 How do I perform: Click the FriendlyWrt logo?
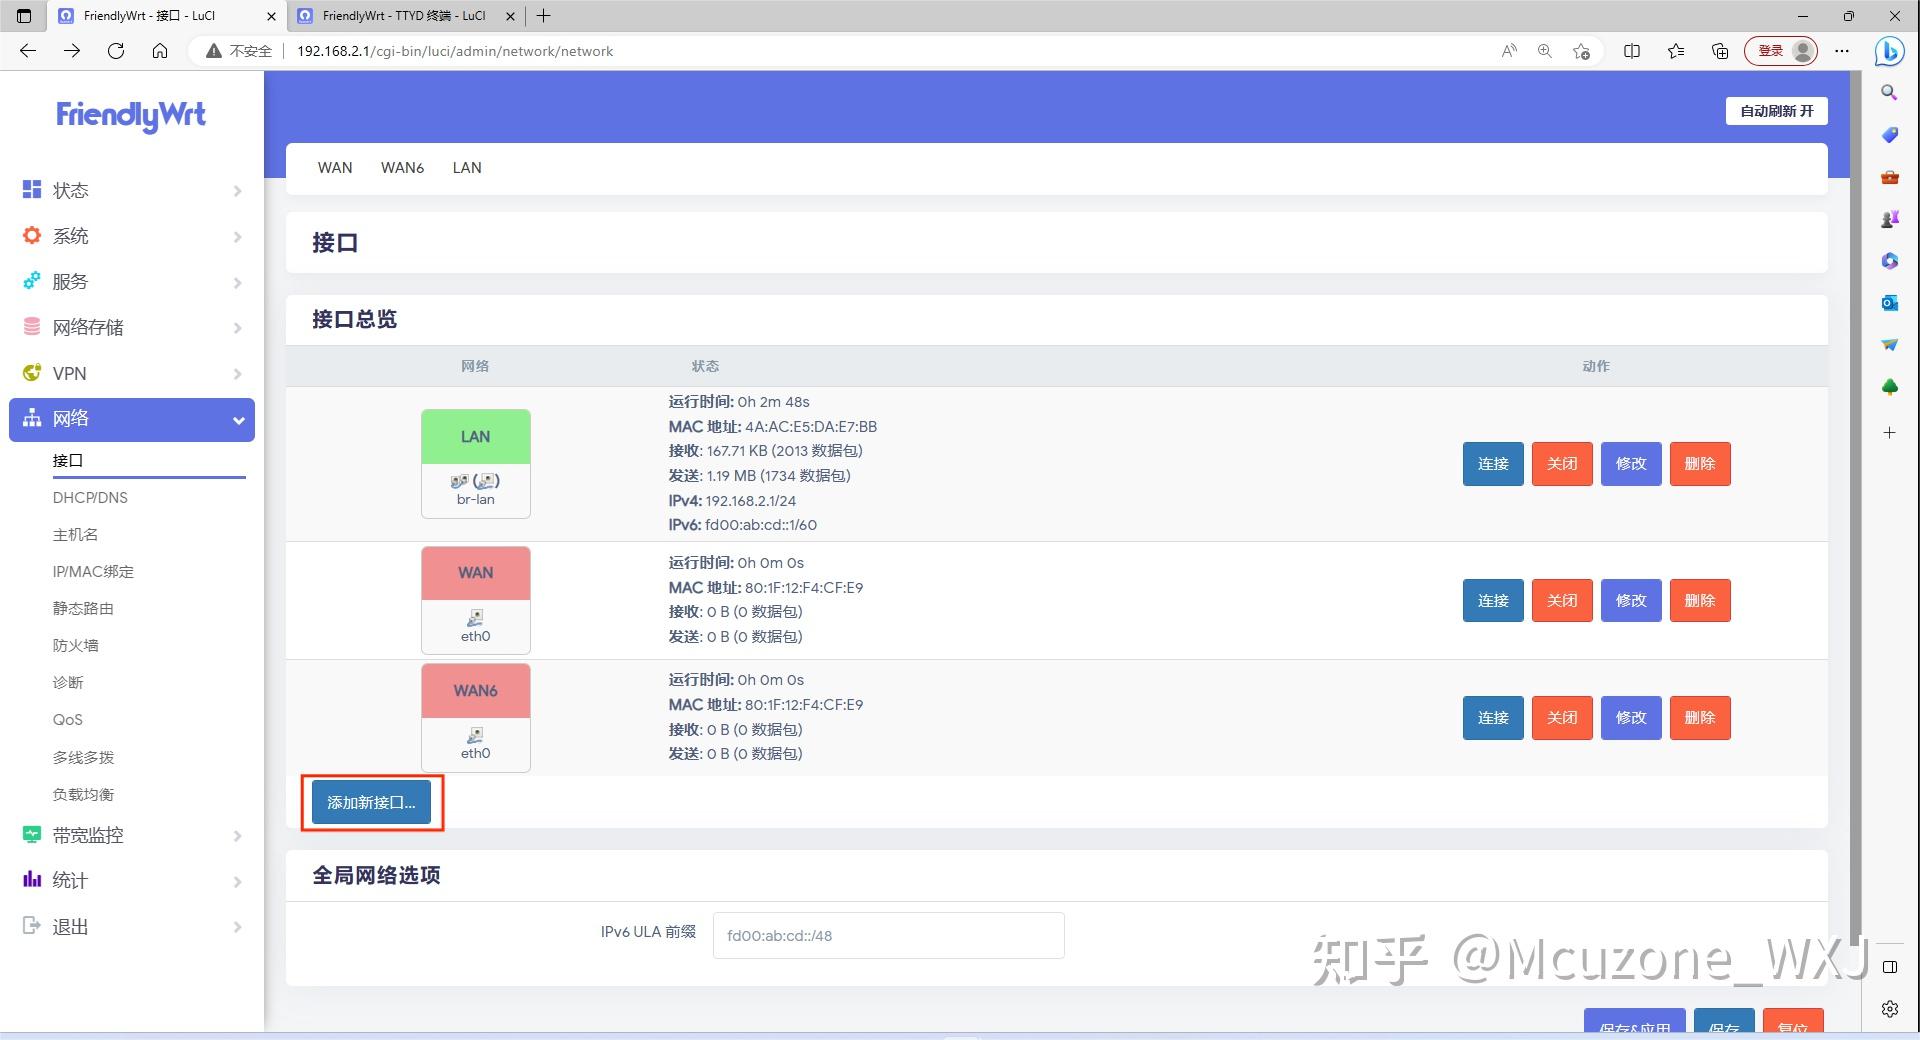click(130, 116)
